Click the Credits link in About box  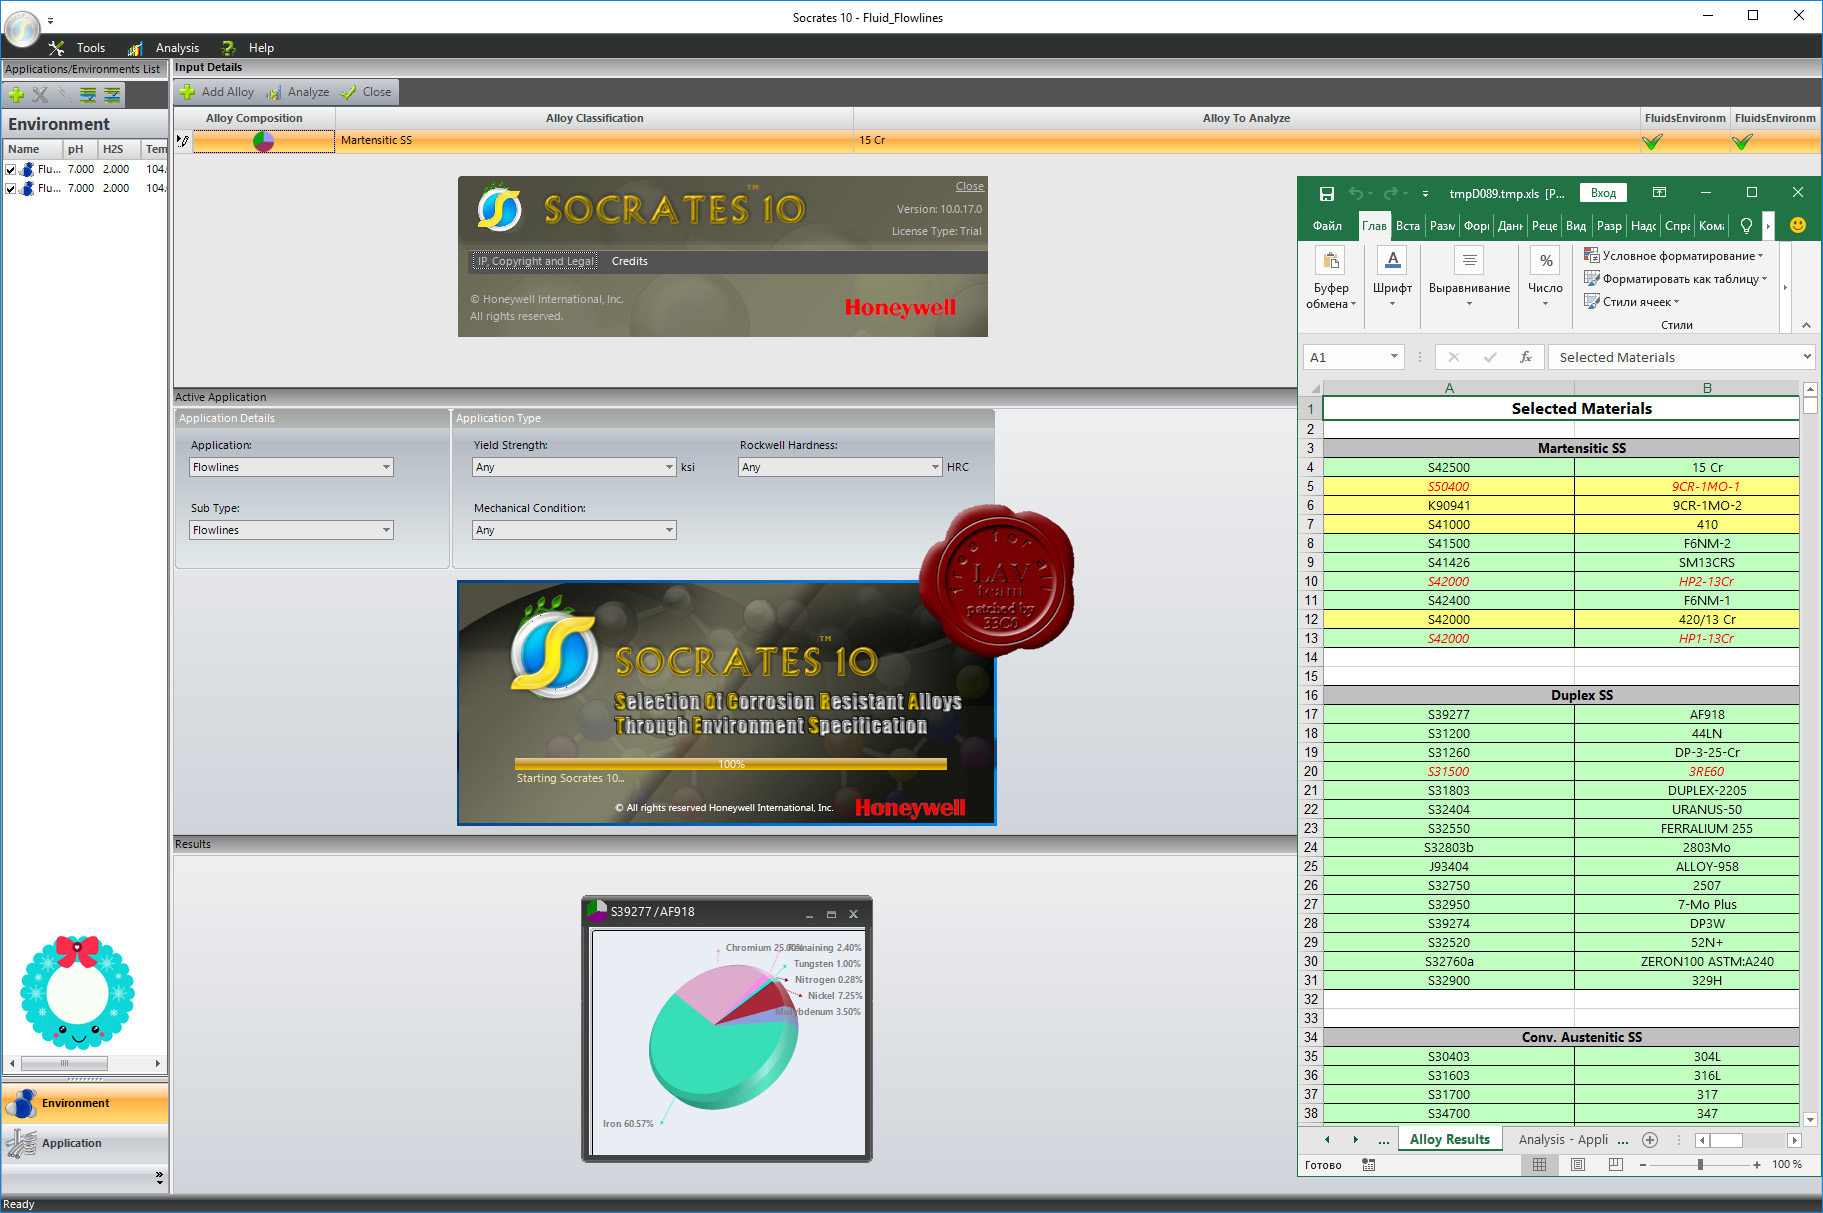coord(629,262)
